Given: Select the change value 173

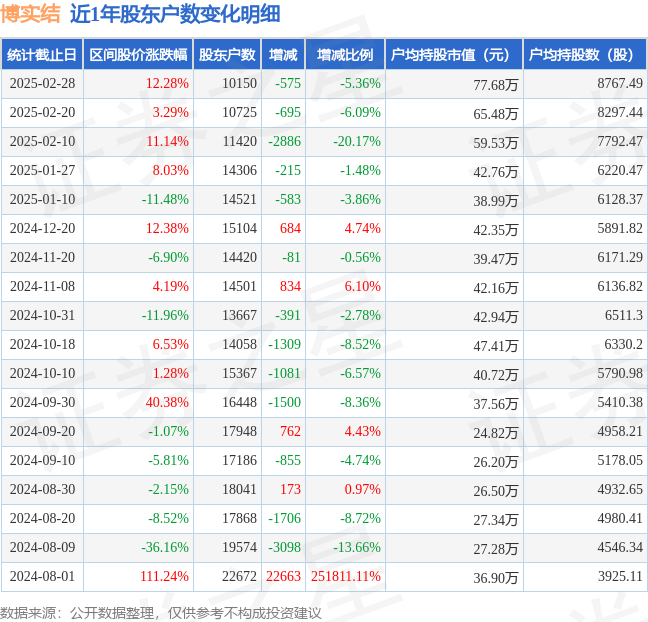Looking at the screenshot, I should click(x=291, y=489).
